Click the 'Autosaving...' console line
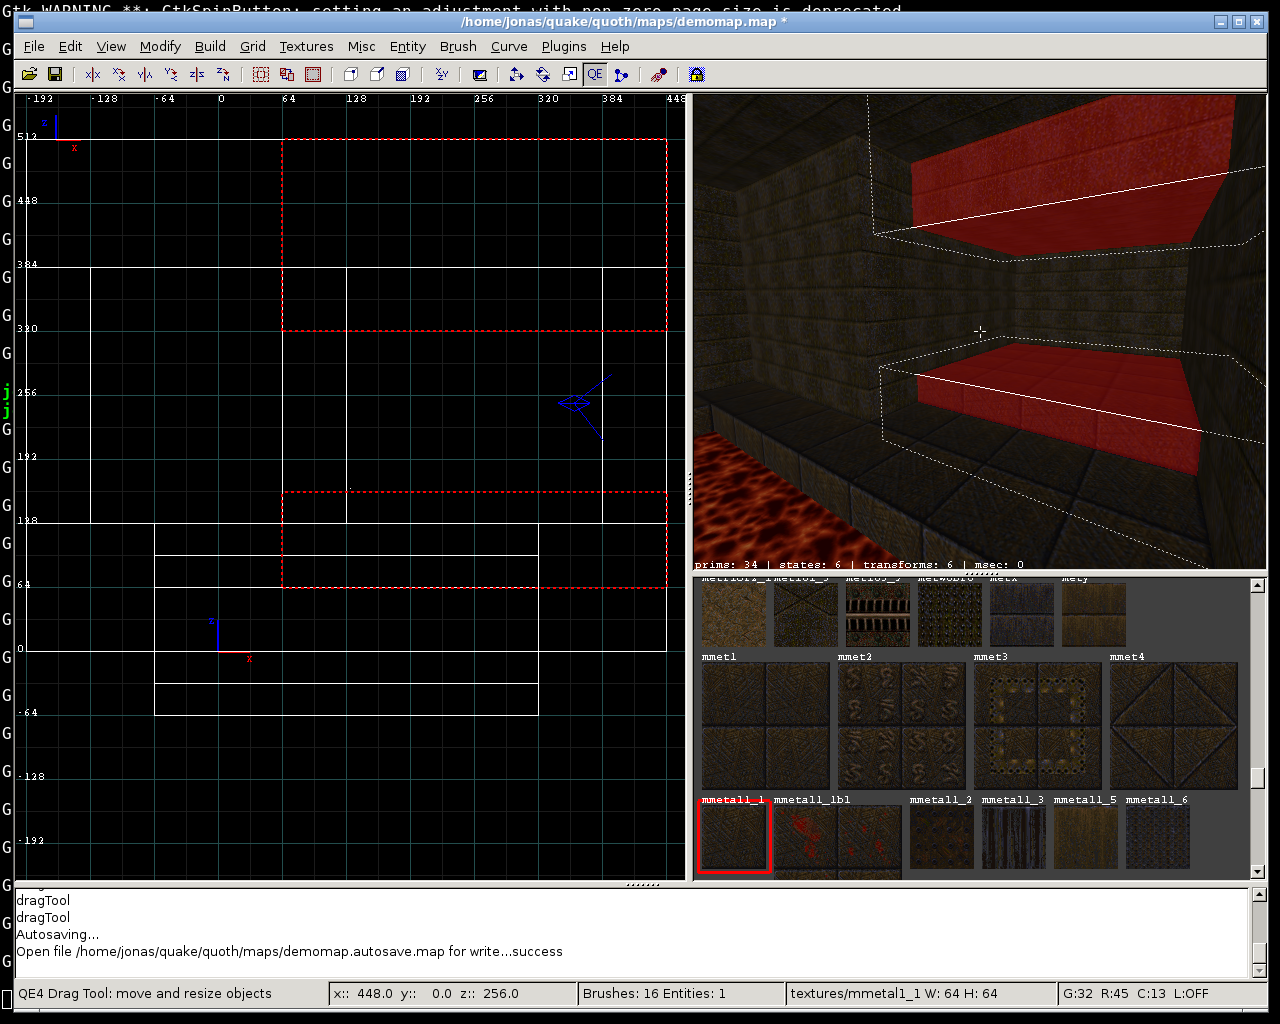The image size is (1280, 1024). pos(57,934)
